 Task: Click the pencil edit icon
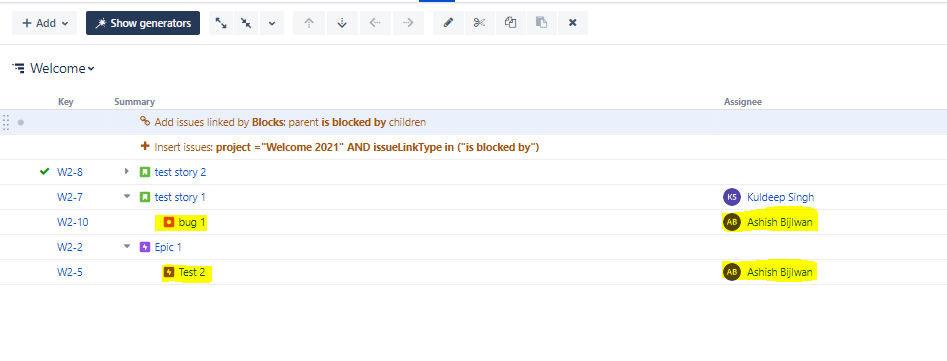pyautogui.click(x=448, y=23)
